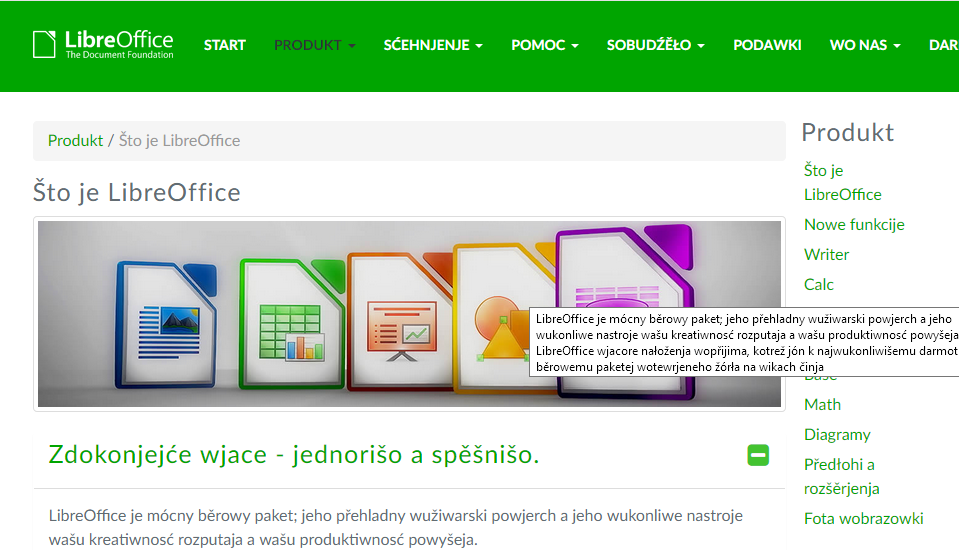The height and width of the screenshot is (550, 959).
Task: Open the Diagramy sidebar link
Action: (x=837, y=435)
